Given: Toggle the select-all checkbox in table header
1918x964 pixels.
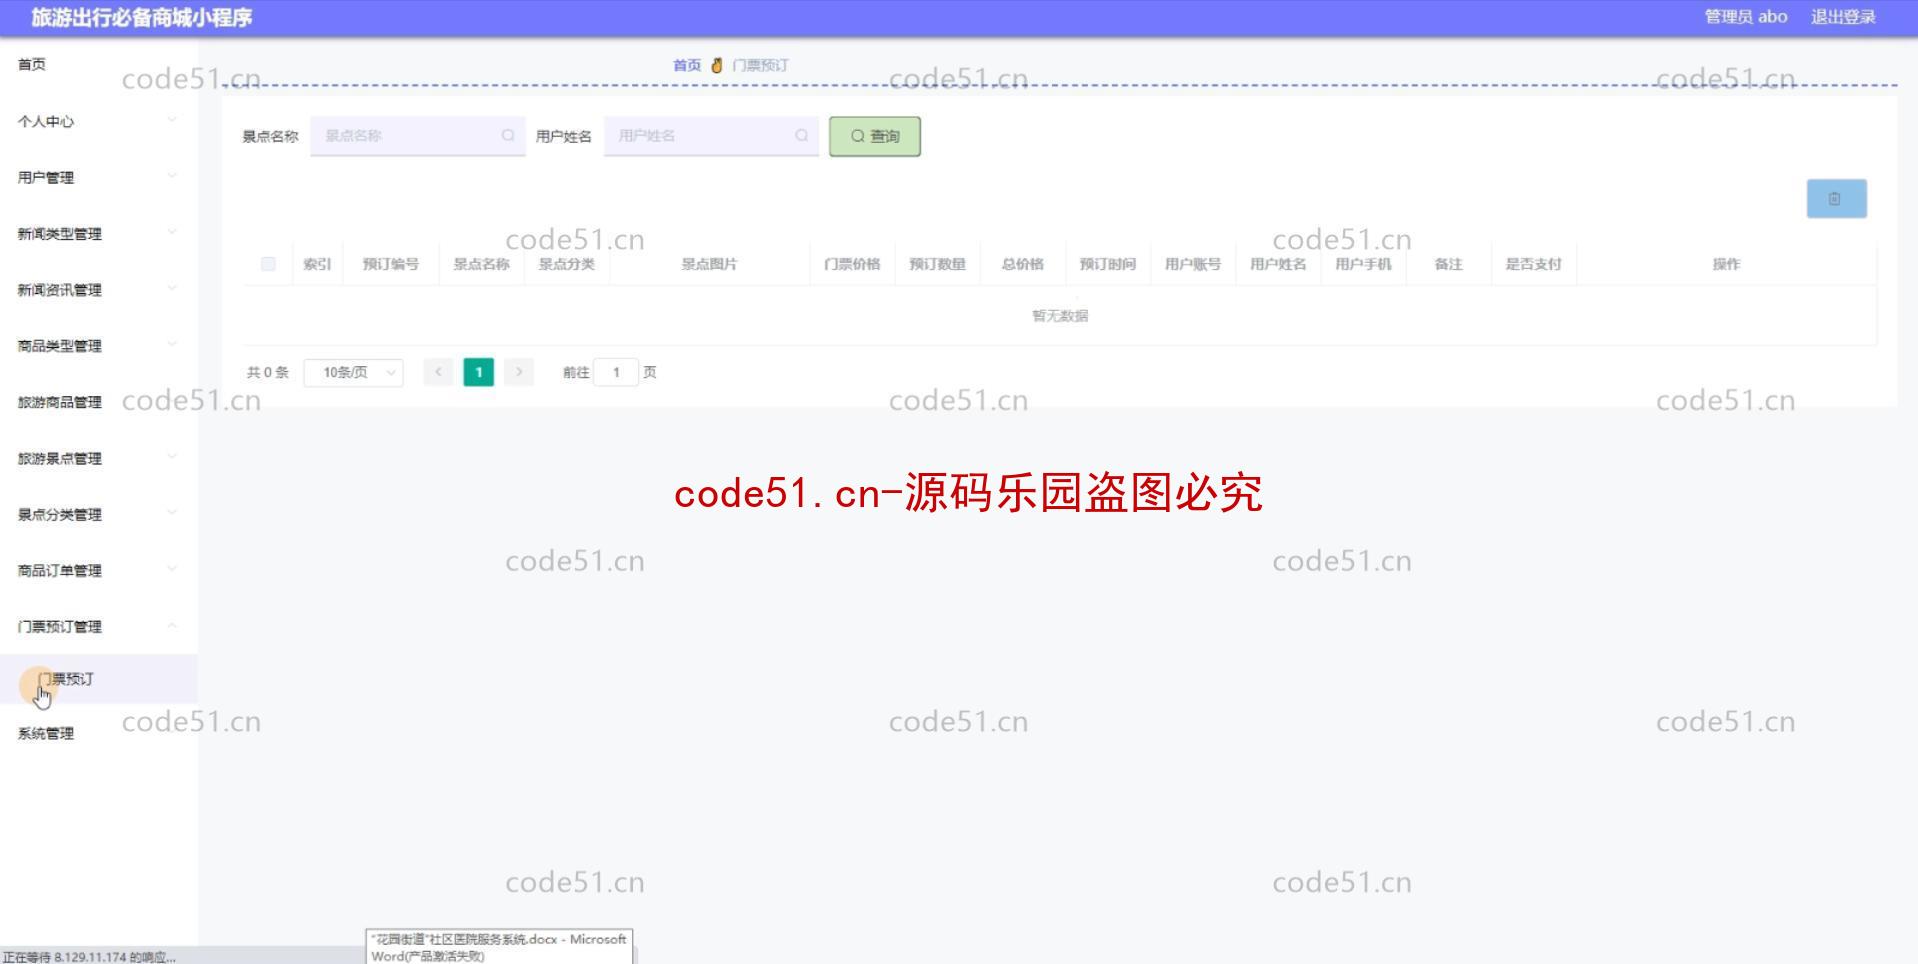Looking at the screenshot, I should (268, 264).
